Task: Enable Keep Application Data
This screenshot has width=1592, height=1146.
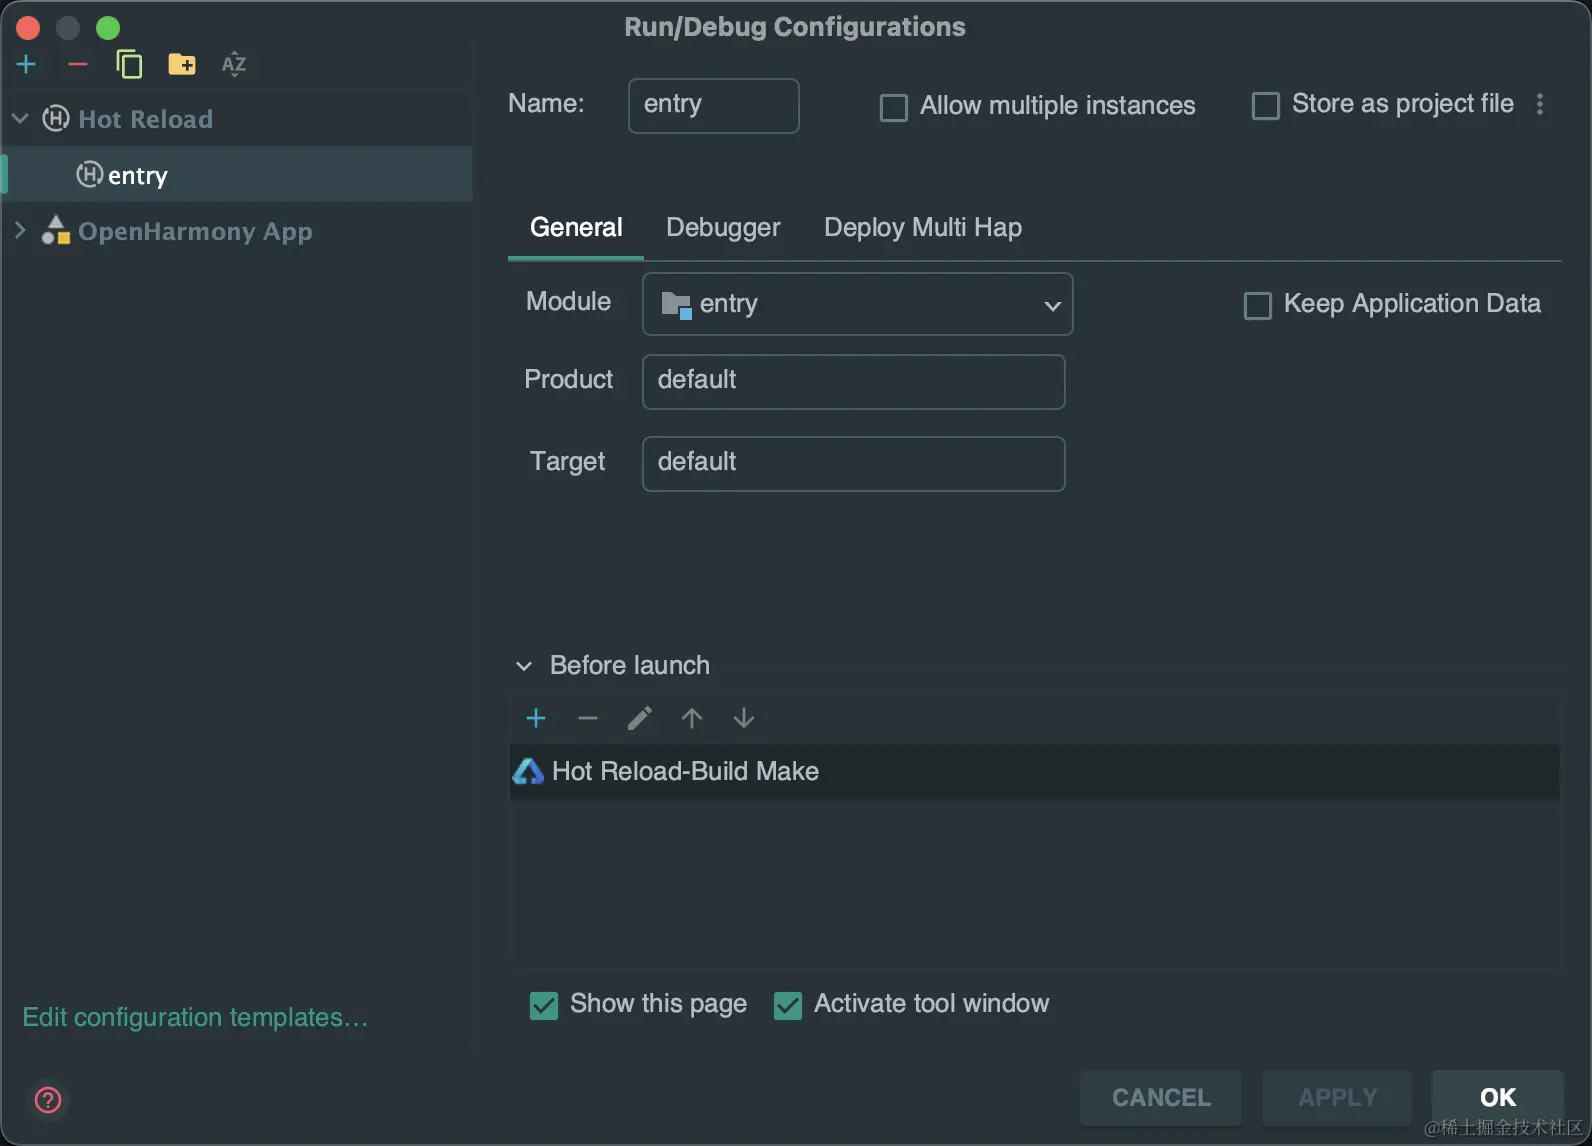Action: pos(1258,305)
